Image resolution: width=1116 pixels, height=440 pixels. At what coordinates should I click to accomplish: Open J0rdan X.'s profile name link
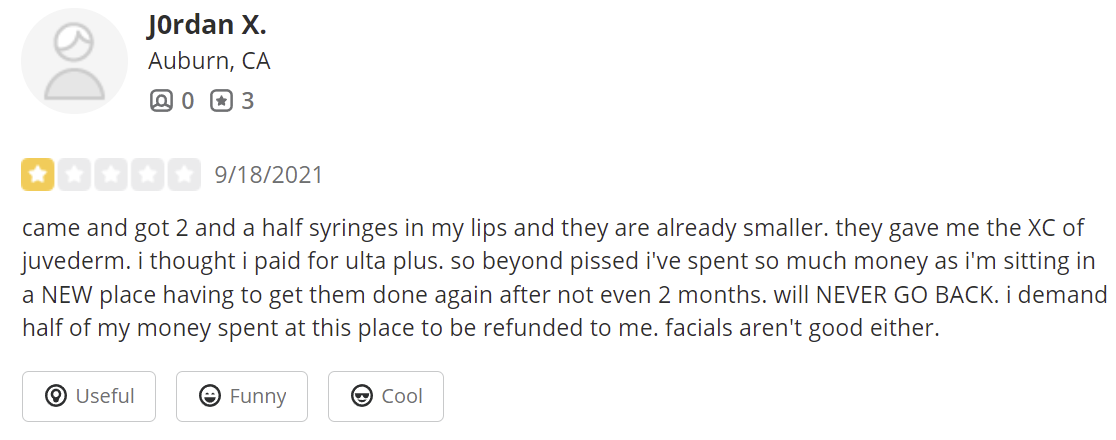[207, 23]
